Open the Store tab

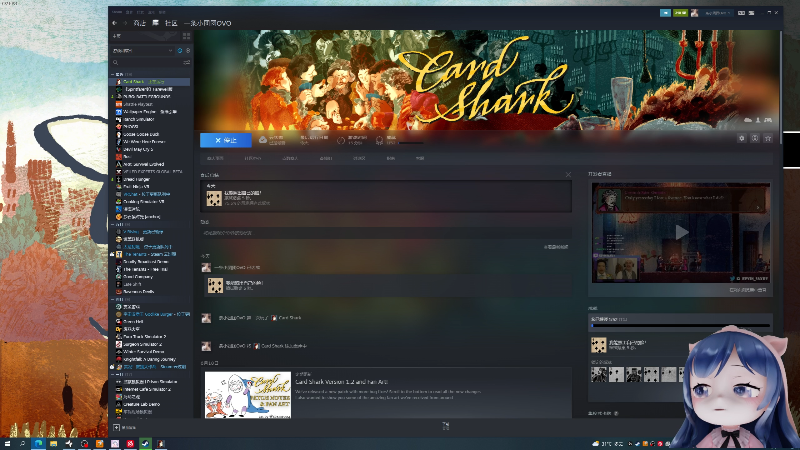tap(140, 23)
